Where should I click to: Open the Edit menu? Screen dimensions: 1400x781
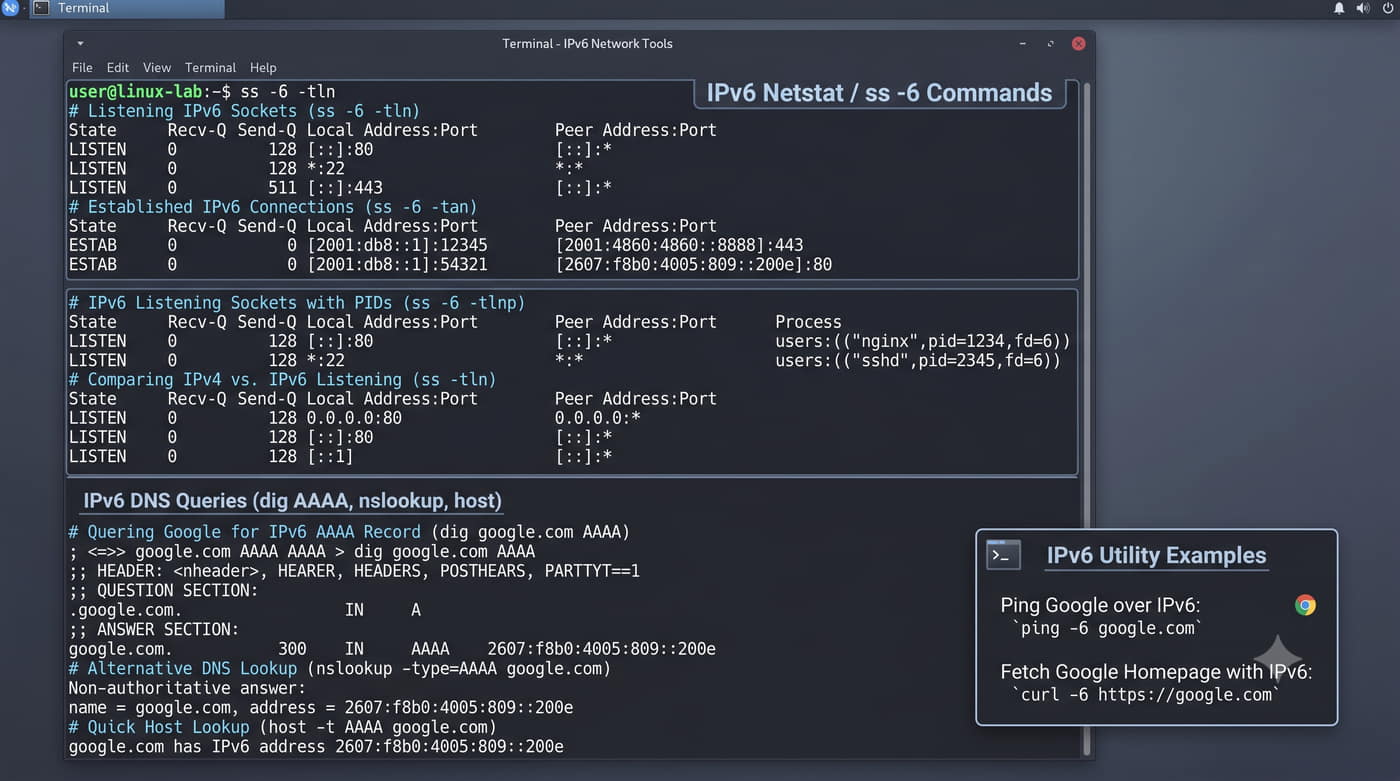point(118,68)
